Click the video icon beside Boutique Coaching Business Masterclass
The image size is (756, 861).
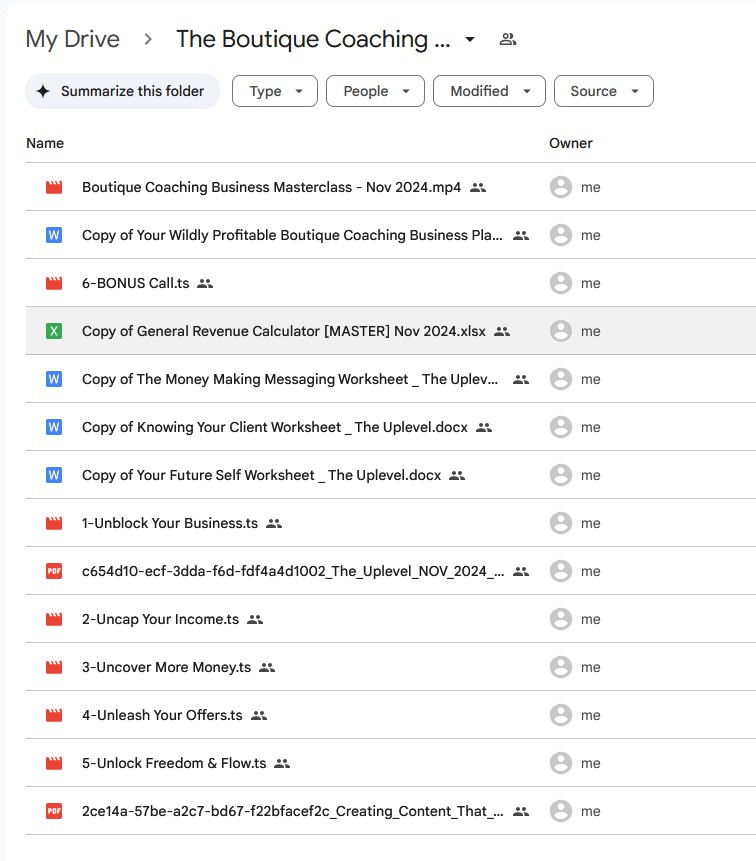54,187
